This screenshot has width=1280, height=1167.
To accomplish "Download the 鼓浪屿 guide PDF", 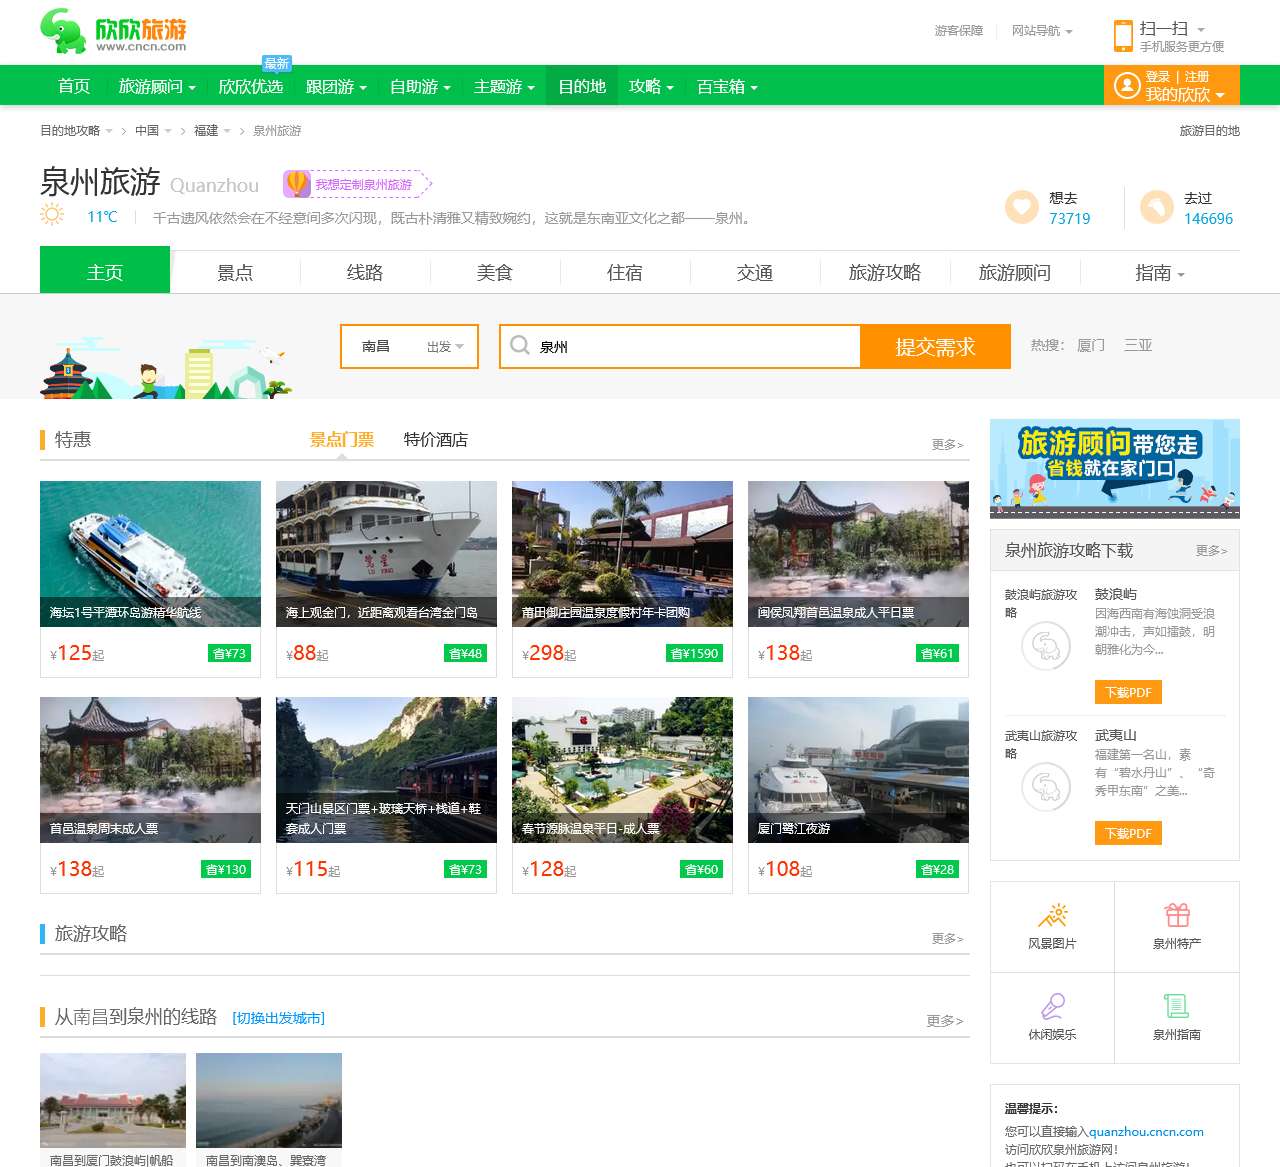I will (1128, 692).
